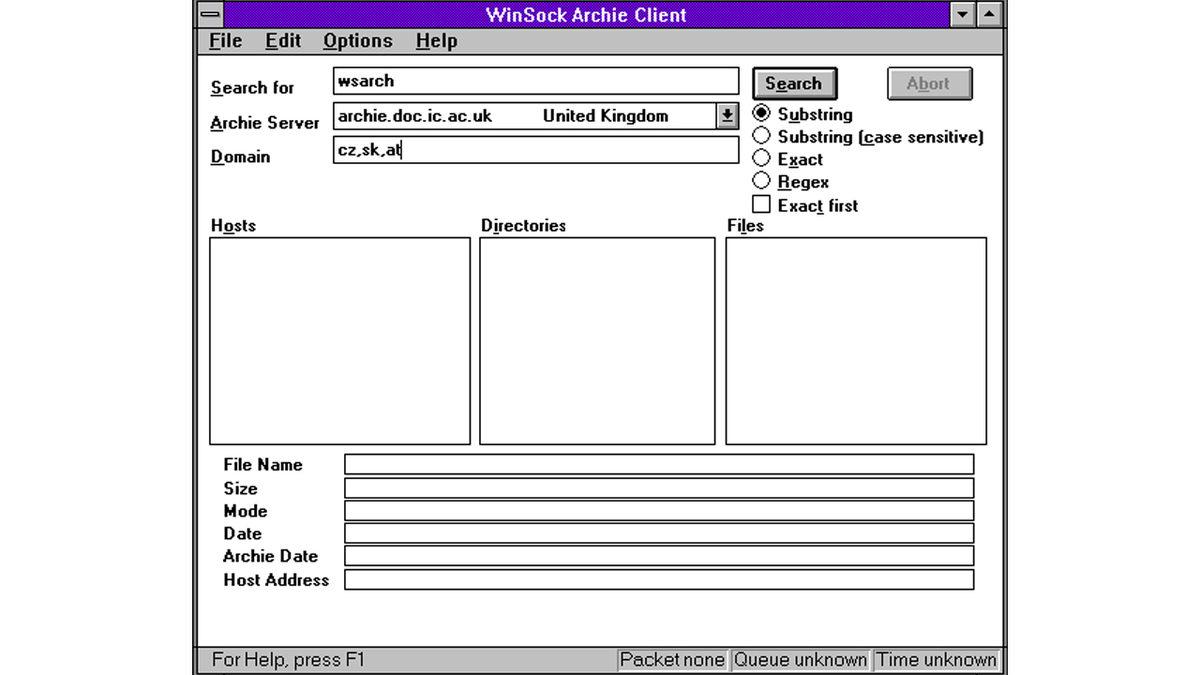Viewport: 1200px width, 675px height.
Task: Minimize the WinSock Archie Client window
Action: pyautogui.click(x=963, y=14)
